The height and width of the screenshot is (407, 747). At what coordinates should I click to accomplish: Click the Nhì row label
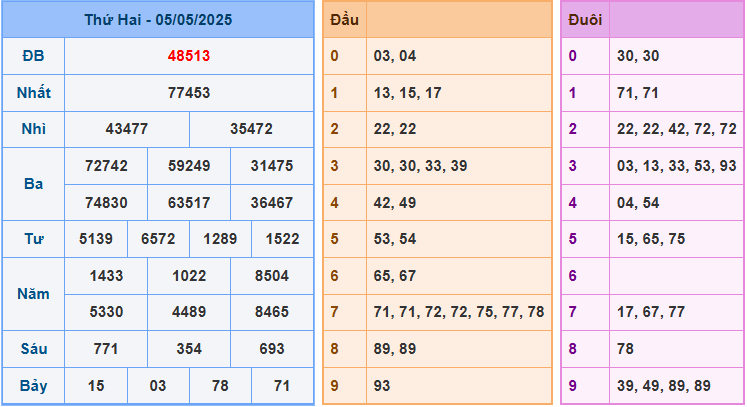(33, 129)
